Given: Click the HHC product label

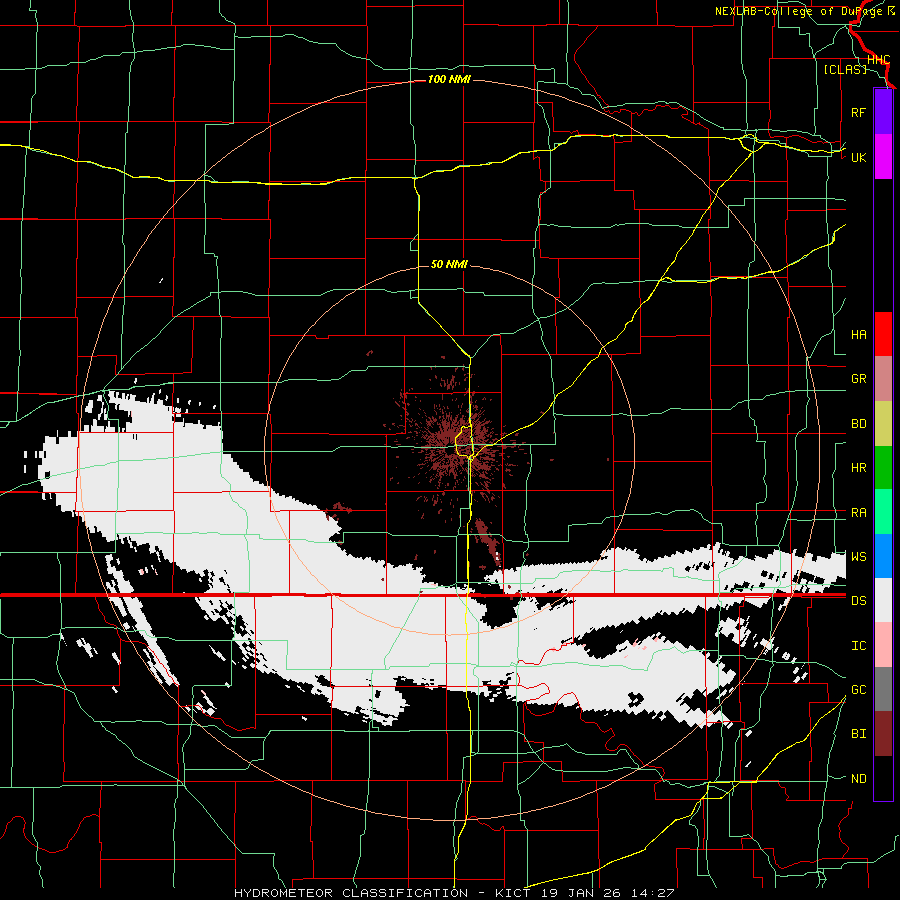Looking at the screenshot, I should [x=879, y=60].
